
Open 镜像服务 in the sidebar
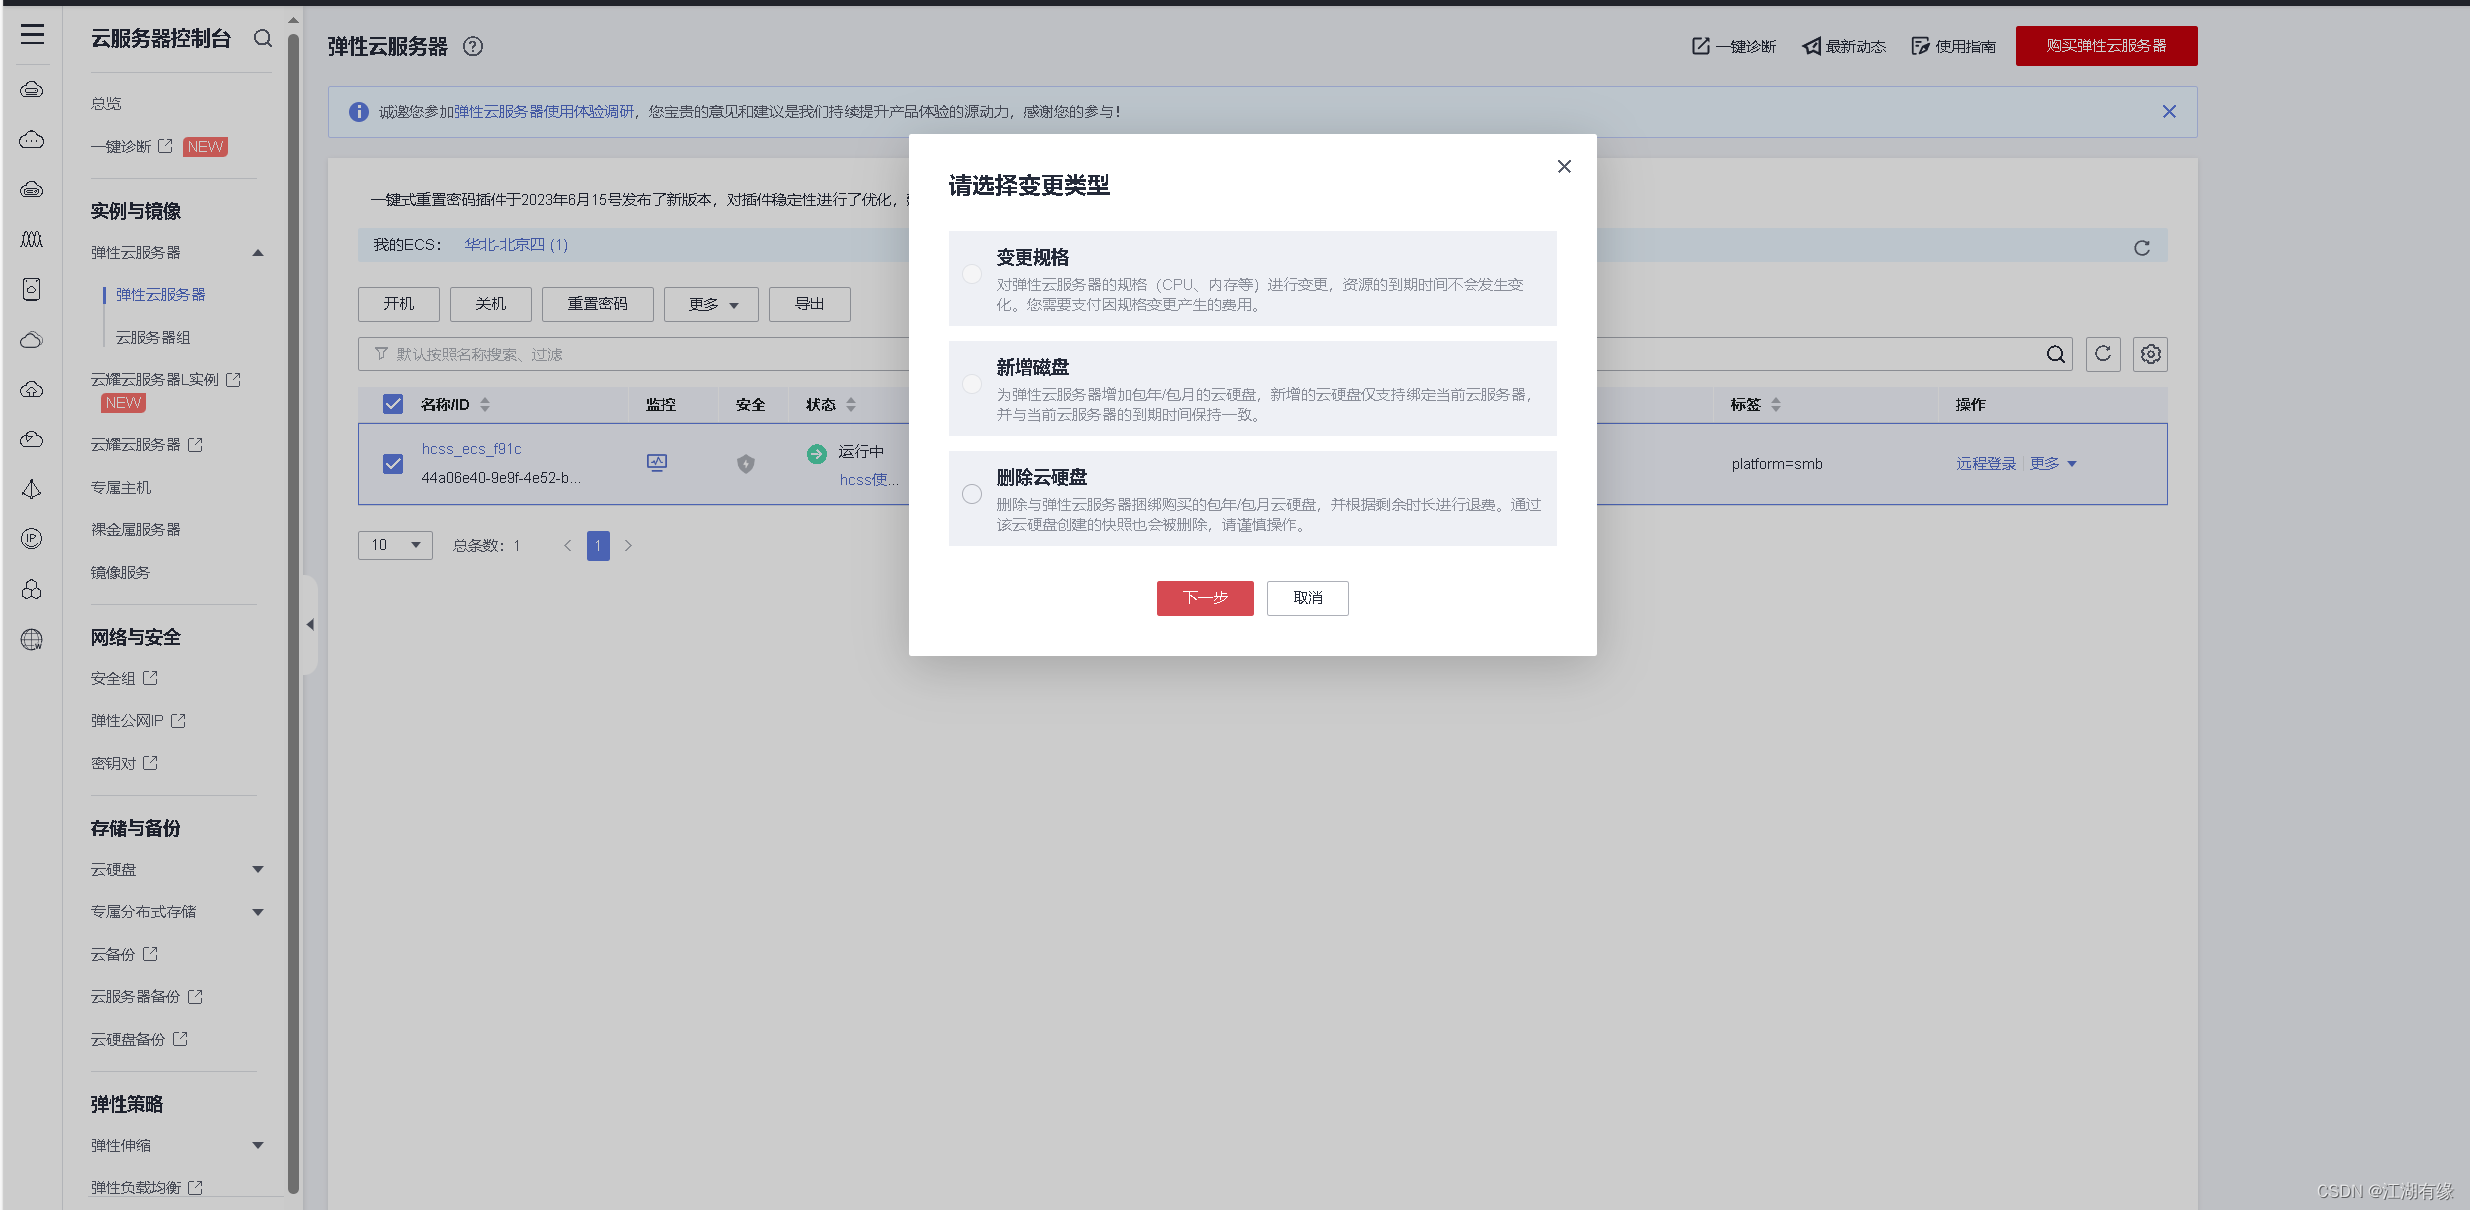click(x=120, y=573)
